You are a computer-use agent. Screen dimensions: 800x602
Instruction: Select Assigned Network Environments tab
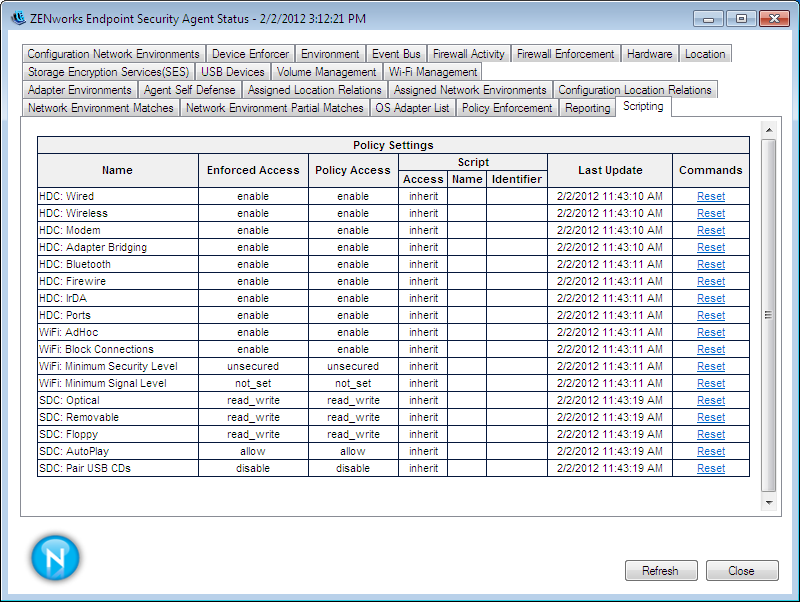(x=470, y=90)
